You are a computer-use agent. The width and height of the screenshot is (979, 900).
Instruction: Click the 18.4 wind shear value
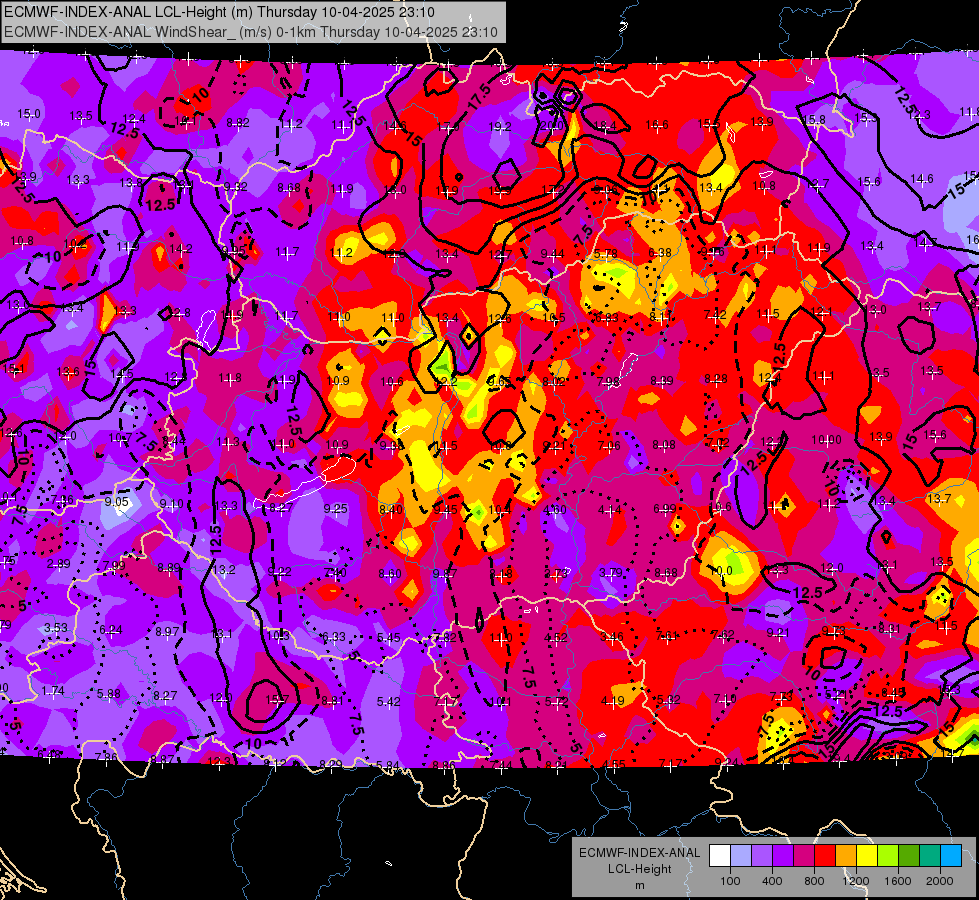click(x=604, y=126)
